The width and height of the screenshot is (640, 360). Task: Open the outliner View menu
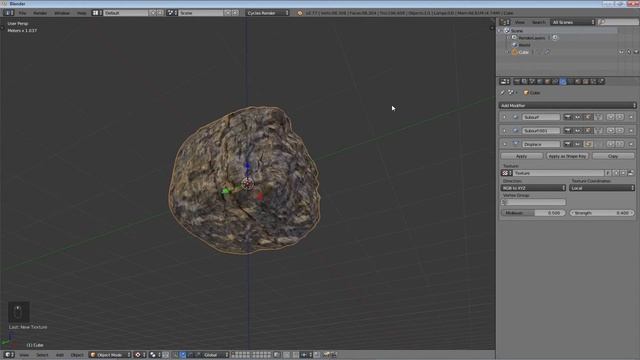[x=519, y=22]
